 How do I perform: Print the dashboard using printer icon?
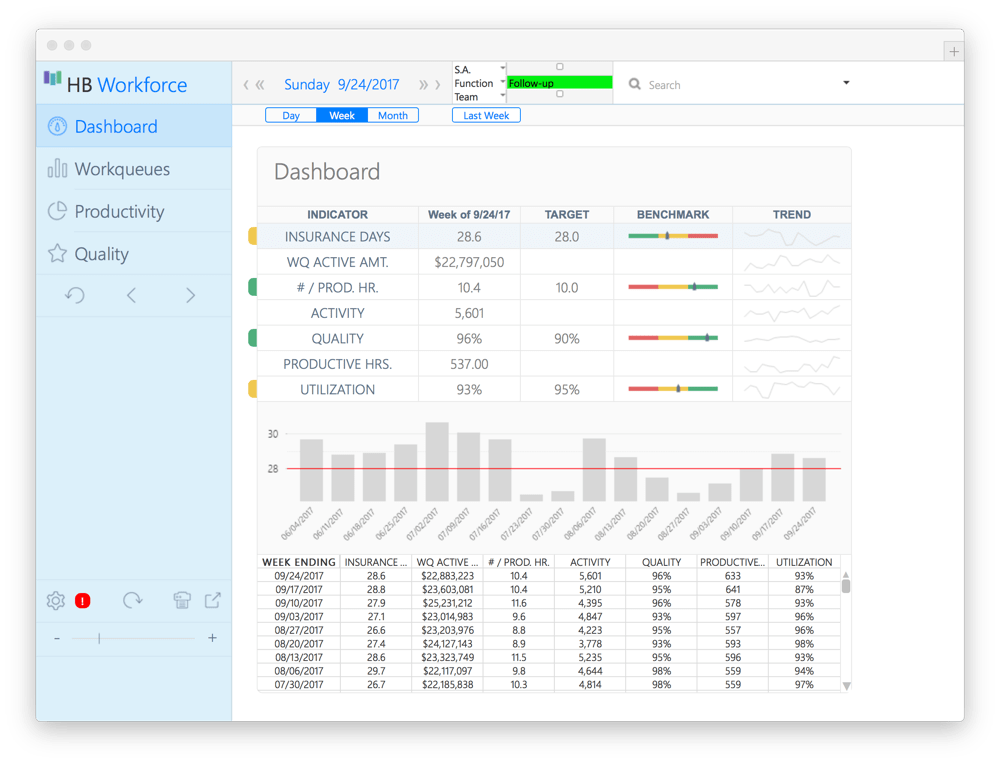[182, 600]
